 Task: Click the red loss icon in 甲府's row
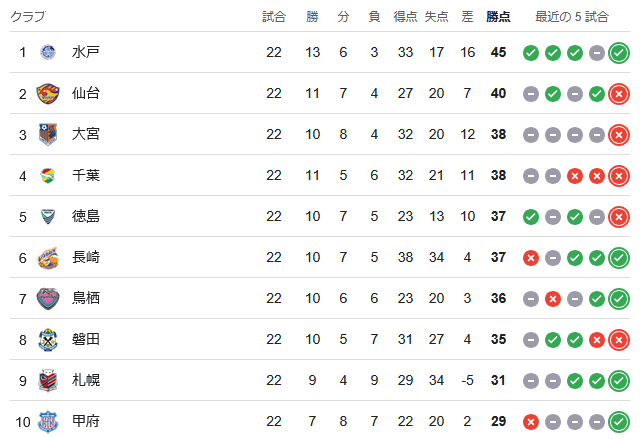[531, 421]
